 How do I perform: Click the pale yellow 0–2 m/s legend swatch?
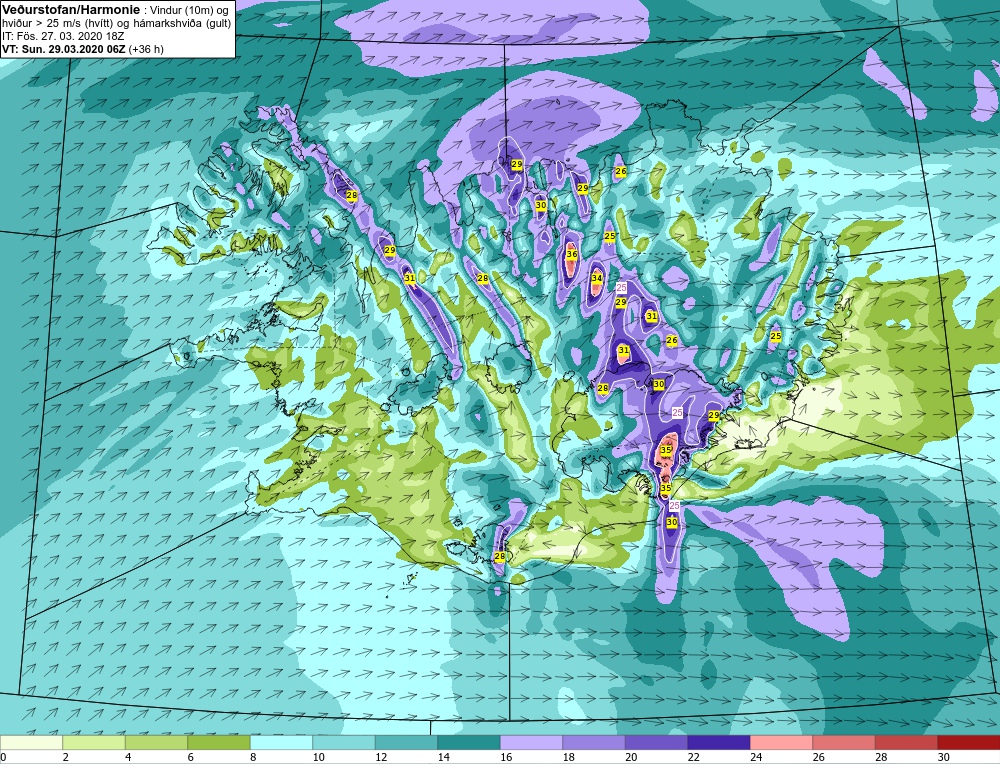31,742
